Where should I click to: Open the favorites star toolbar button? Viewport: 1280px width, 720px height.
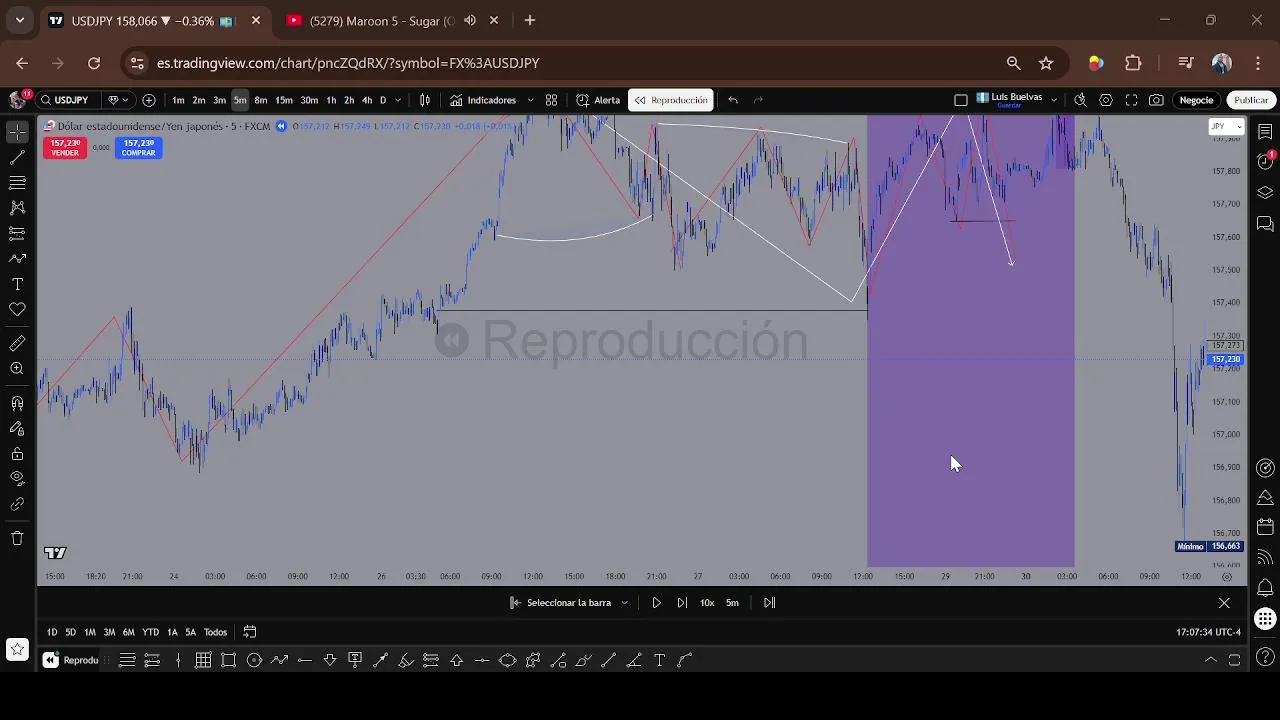[17, 649]
